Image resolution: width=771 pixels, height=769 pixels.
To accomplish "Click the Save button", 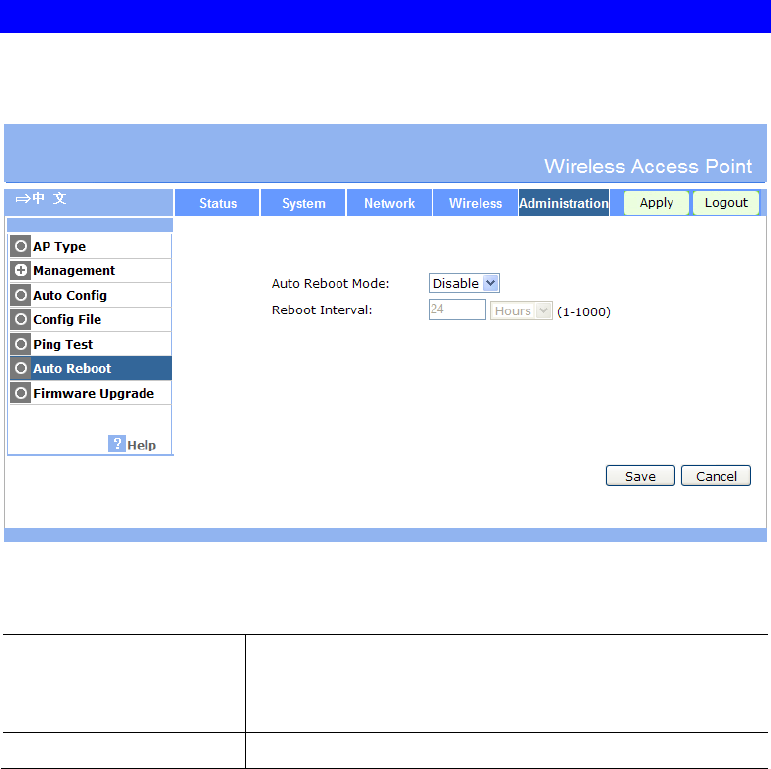I will (x=640, y=476).
